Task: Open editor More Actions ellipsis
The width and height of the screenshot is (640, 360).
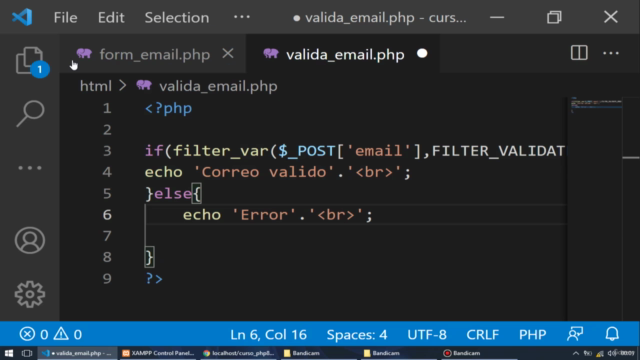Action: (611, 53)
